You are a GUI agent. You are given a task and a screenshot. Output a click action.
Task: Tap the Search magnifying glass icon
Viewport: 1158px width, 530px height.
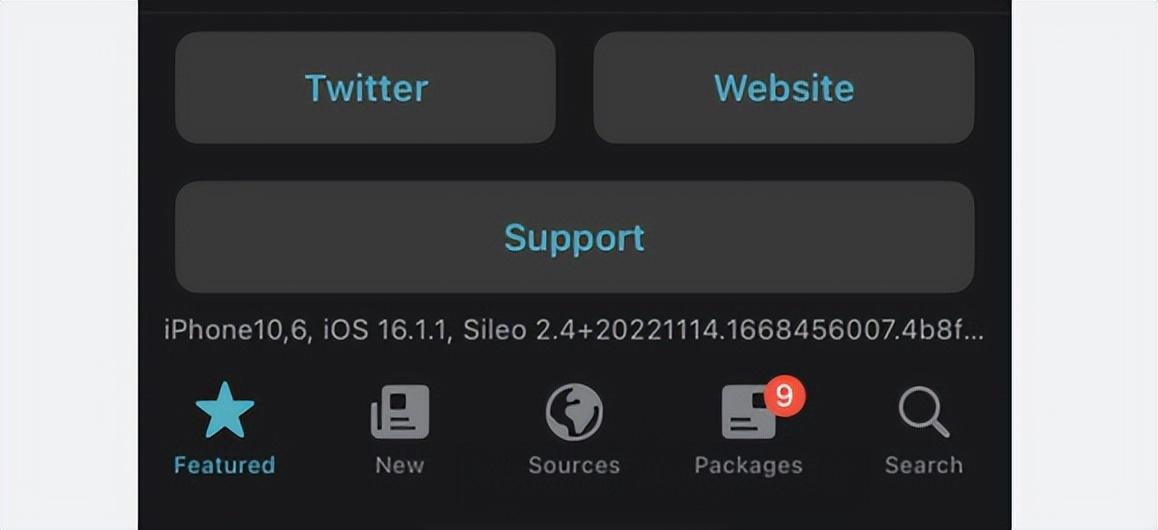click(924, 412)
